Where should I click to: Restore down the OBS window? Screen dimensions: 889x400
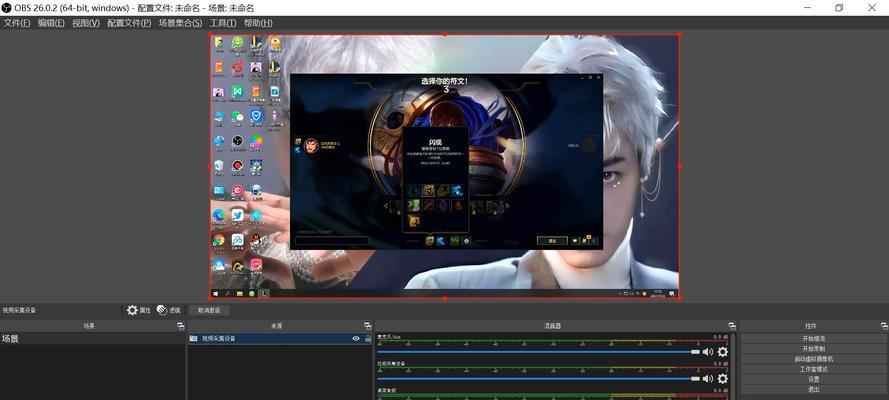click(x=839, y=7)
